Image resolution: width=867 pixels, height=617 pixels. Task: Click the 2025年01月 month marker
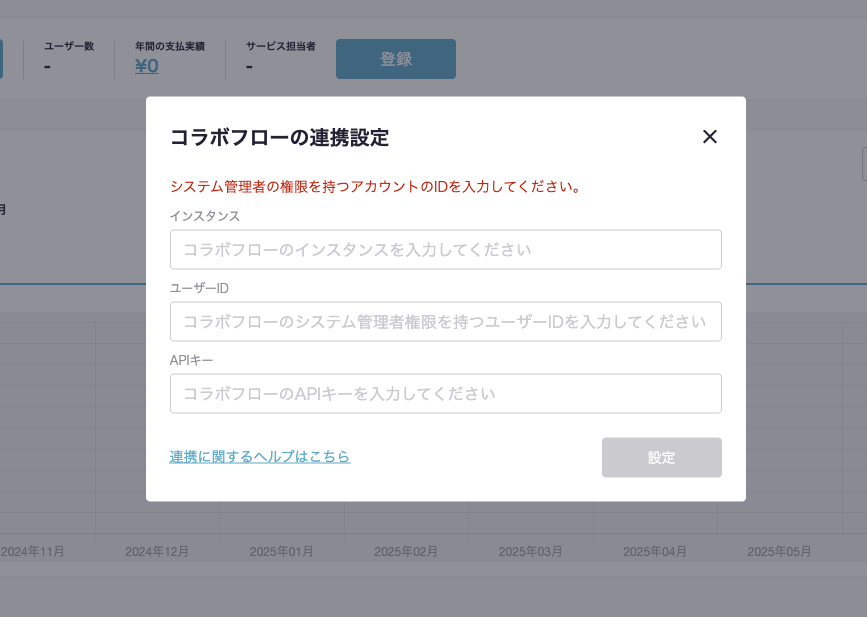(x=281, y=552)
